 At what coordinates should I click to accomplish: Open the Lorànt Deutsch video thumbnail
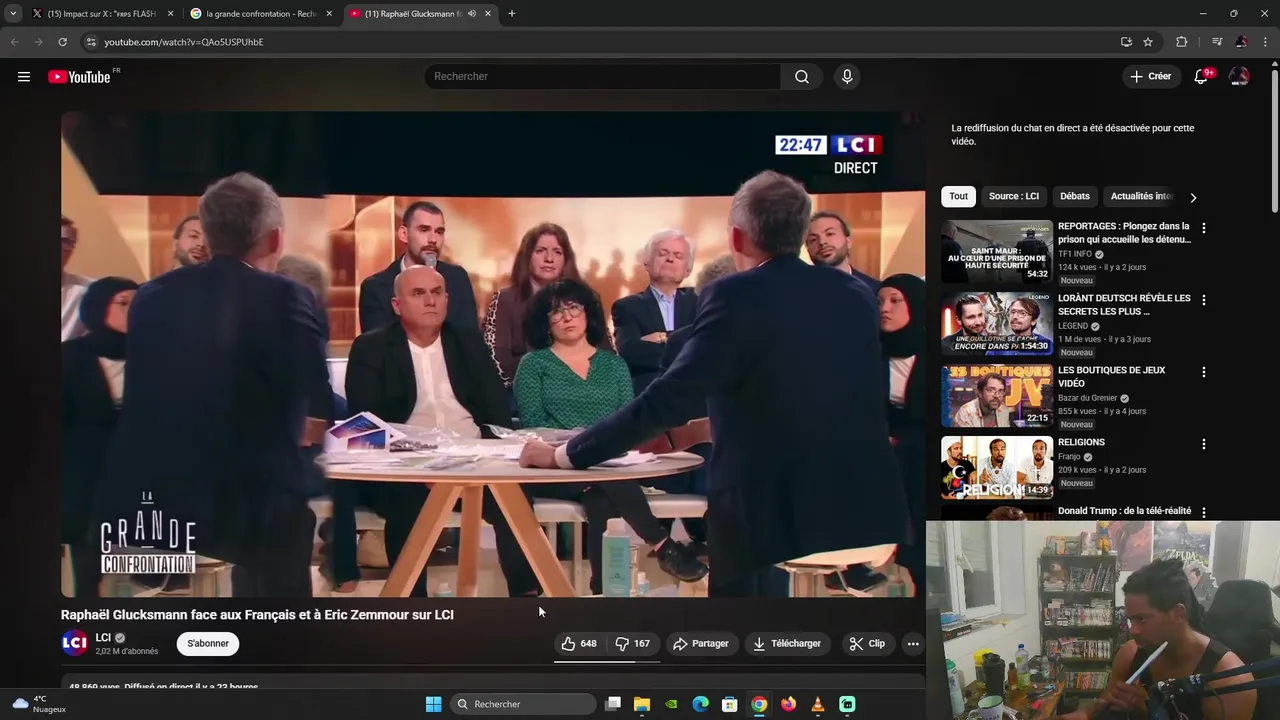[997, 323]
